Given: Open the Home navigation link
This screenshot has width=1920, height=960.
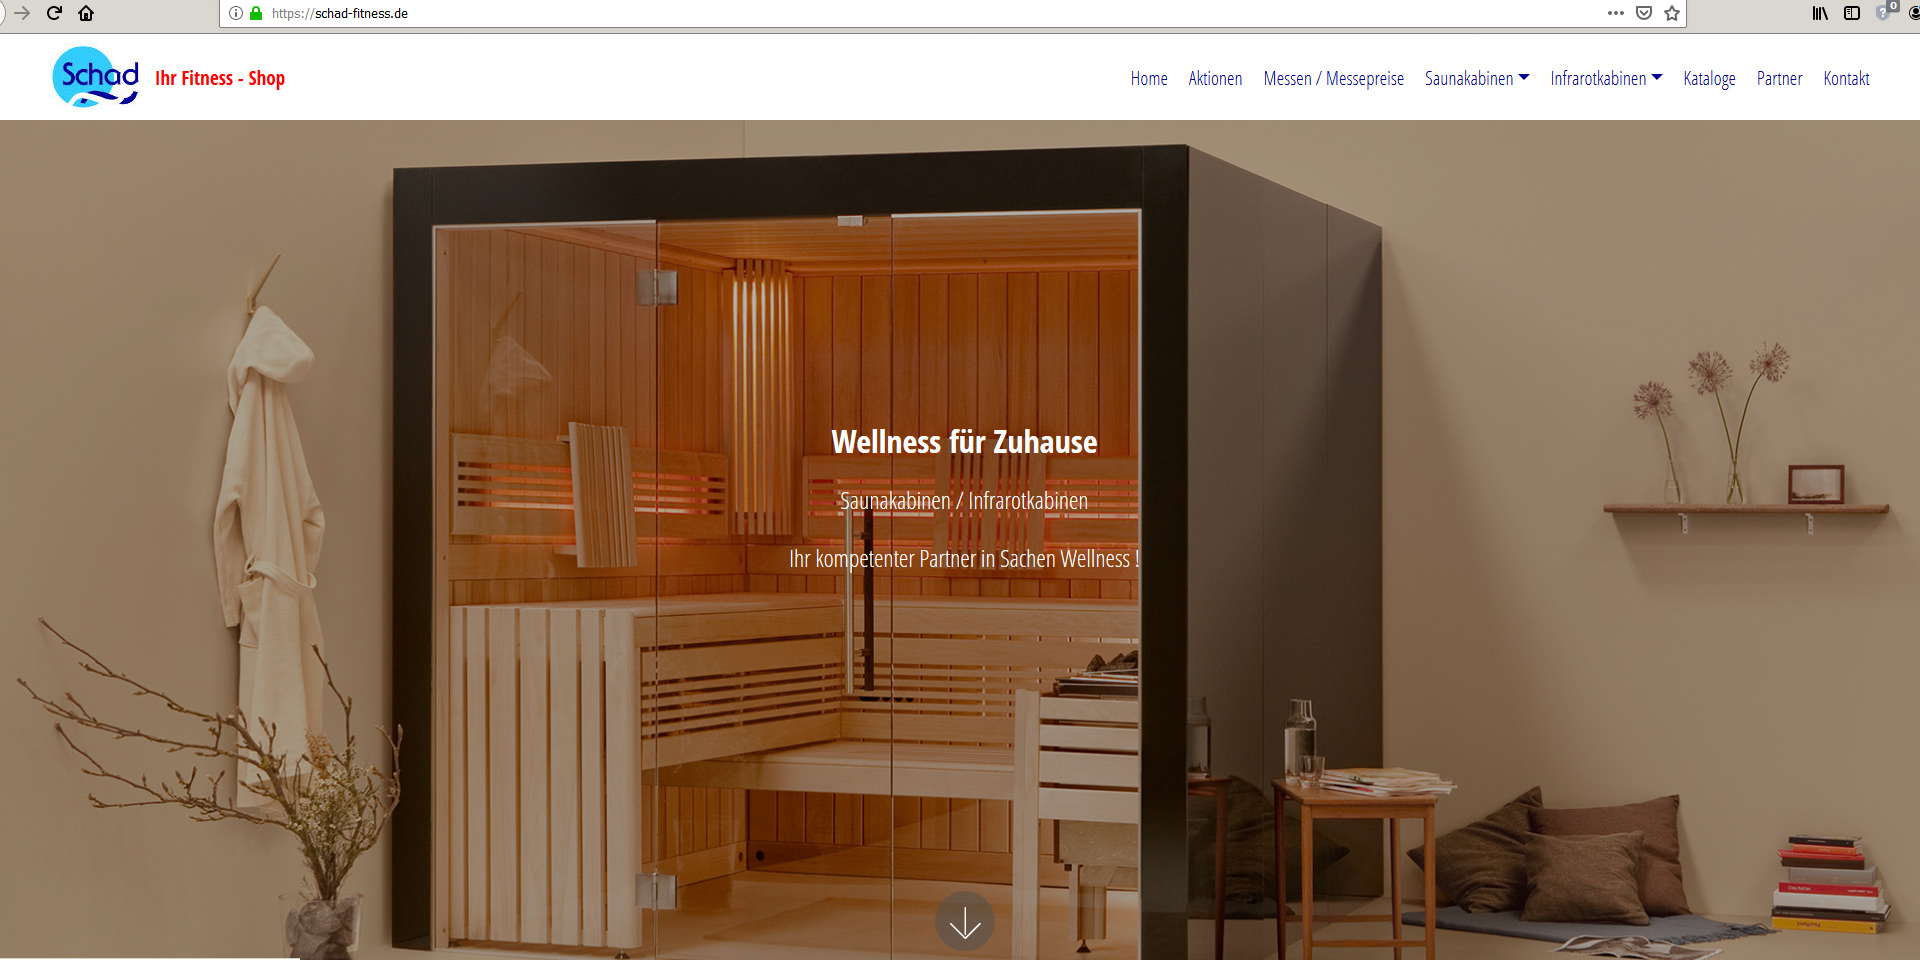Looking at the screenshot, I should point(1148,78).
